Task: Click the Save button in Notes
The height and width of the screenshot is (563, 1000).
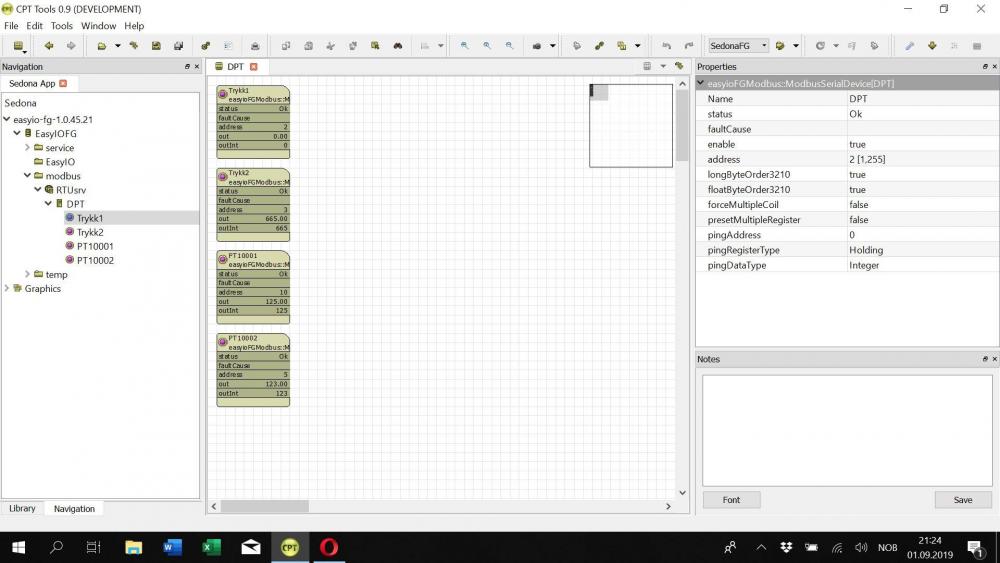Action: [x=962, y=500]
